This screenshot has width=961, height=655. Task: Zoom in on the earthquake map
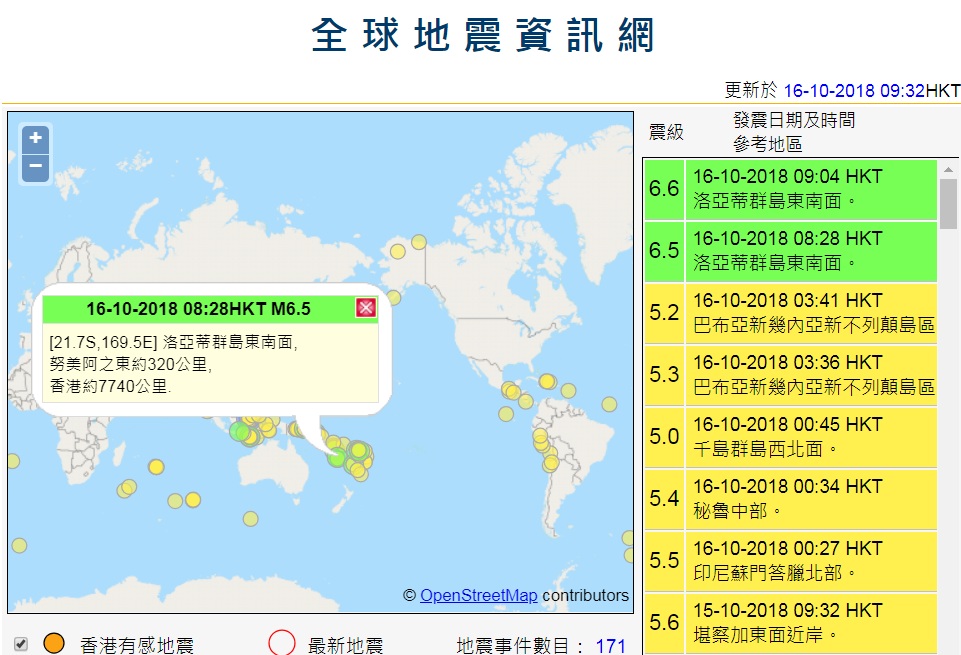[x=36, y=138]
